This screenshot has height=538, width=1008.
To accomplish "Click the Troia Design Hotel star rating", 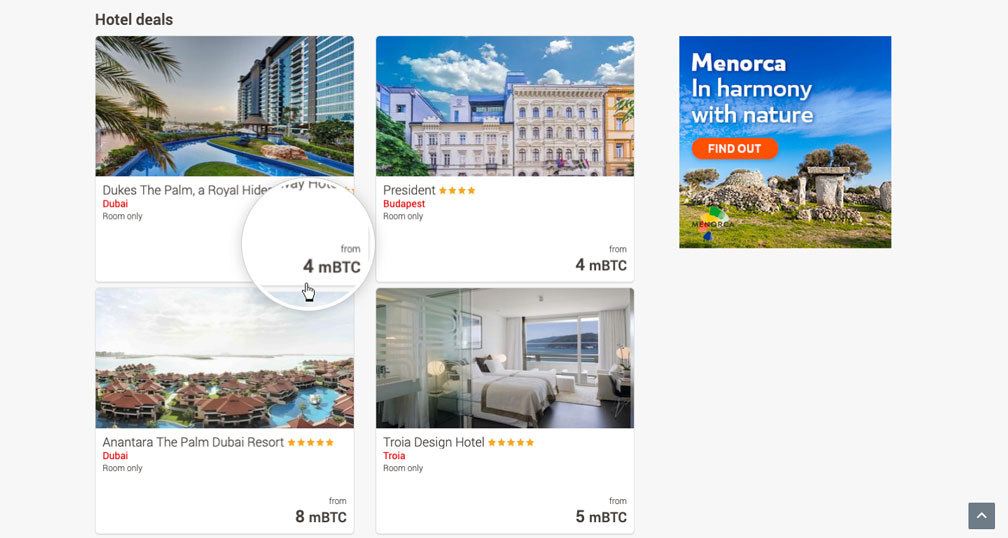I will tap(511, 442).
